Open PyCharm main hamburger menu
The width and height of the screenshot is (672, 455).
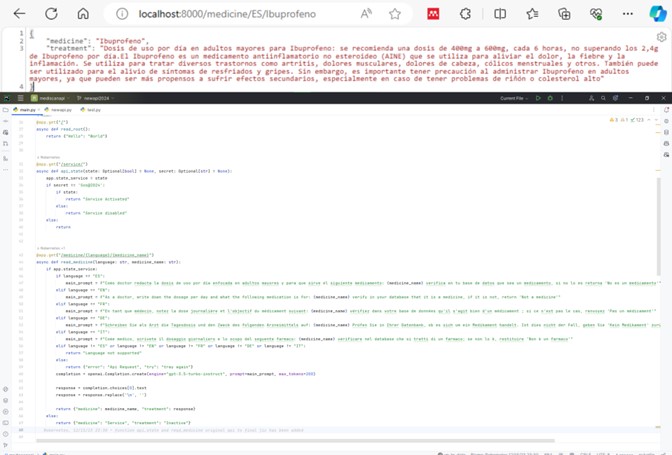click(20, 98)
